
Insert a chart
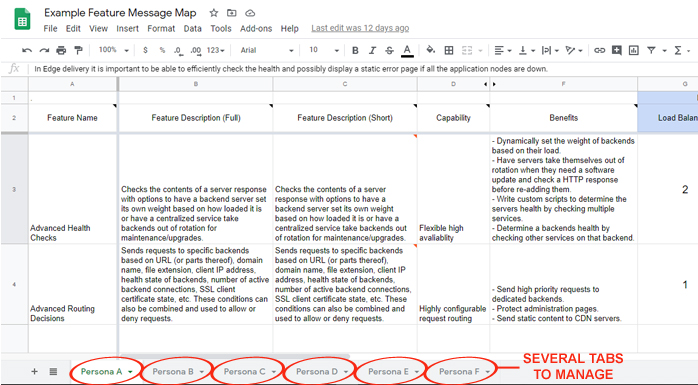pos(633,50)
